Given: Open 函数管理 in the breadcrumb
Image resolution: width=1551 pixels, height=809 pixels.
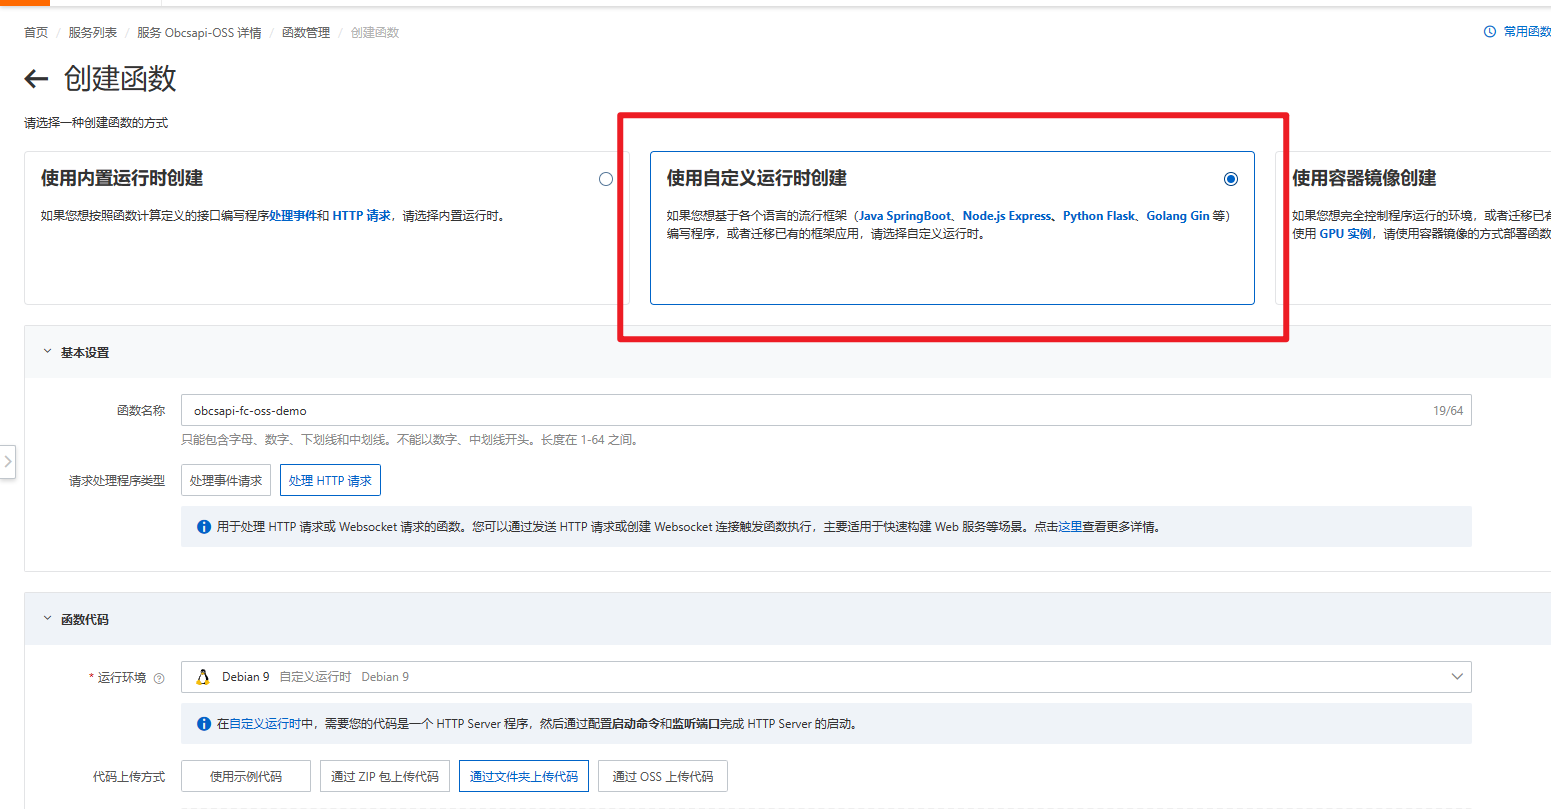Looking at the screenshot, I should (x=305, y=33).
